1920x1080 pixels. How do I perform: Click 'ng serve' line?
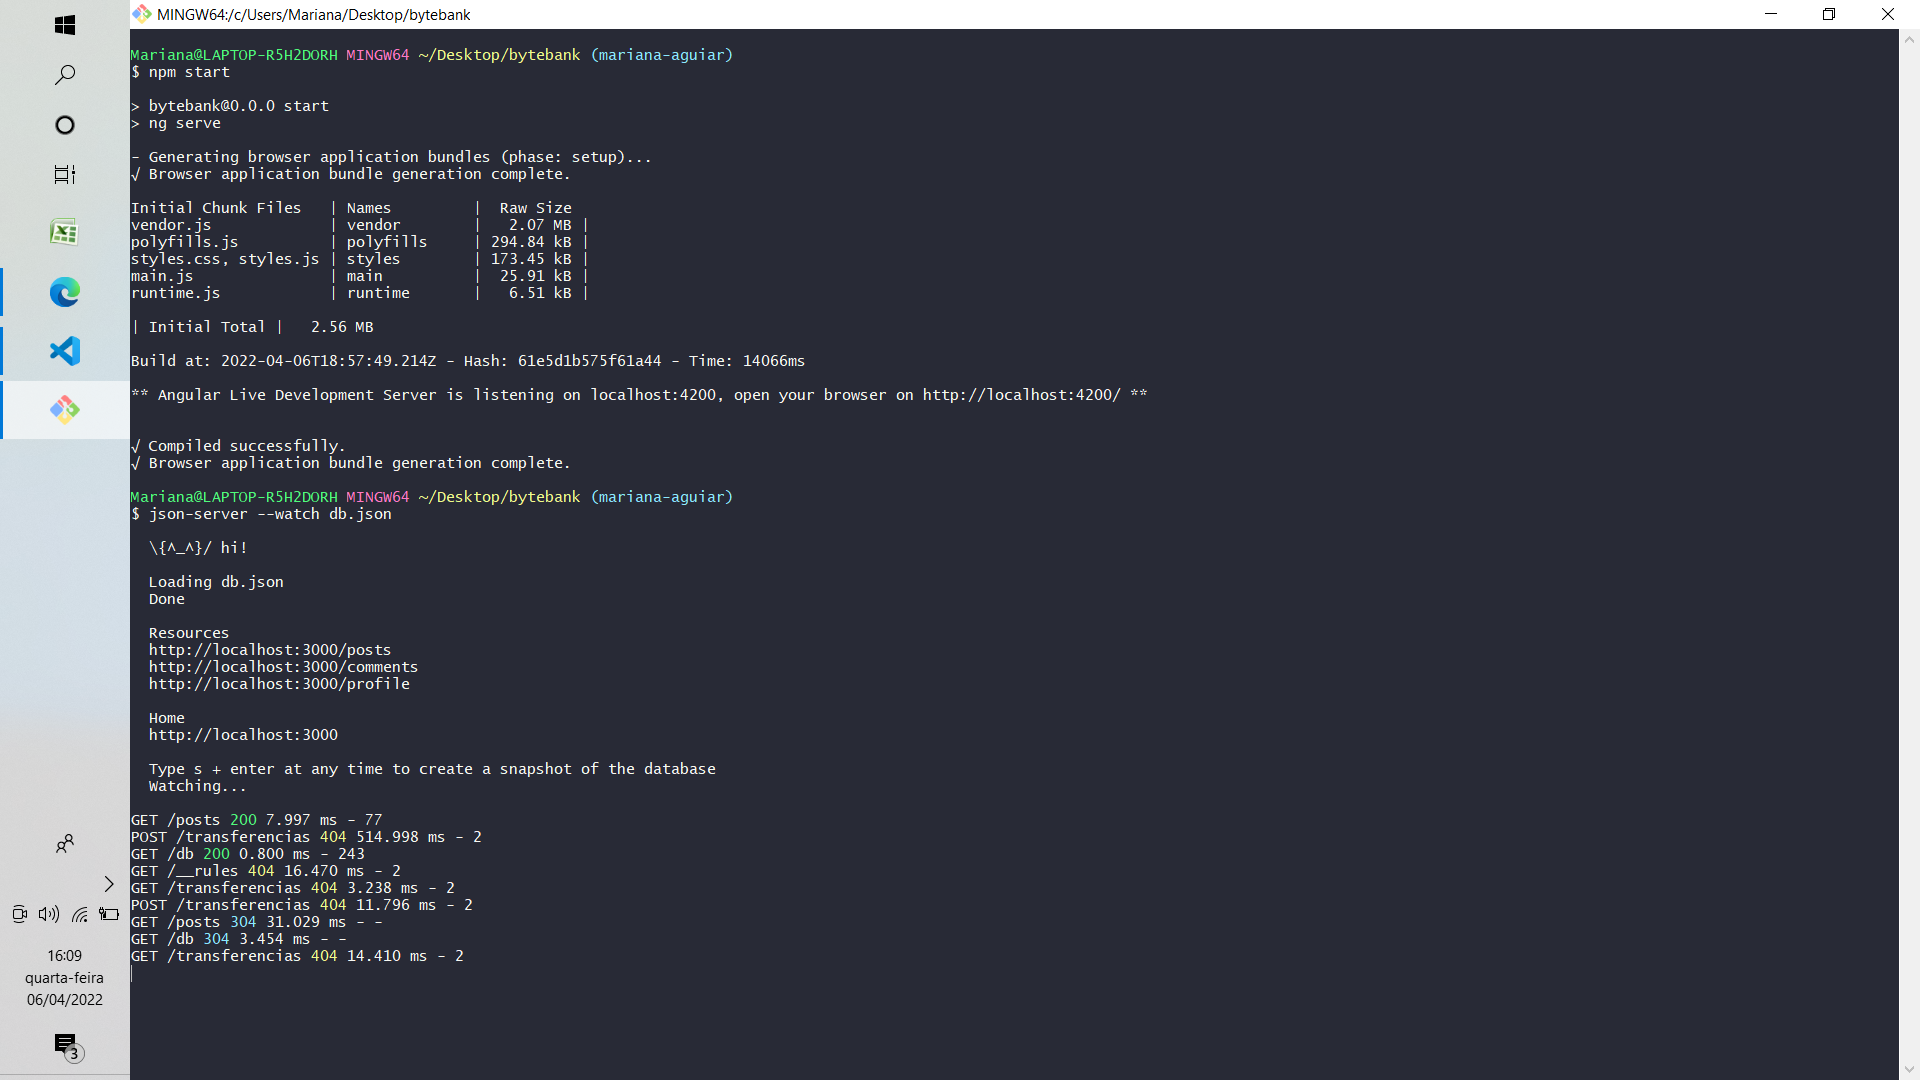pyautogui.click(x=176, y=123)
